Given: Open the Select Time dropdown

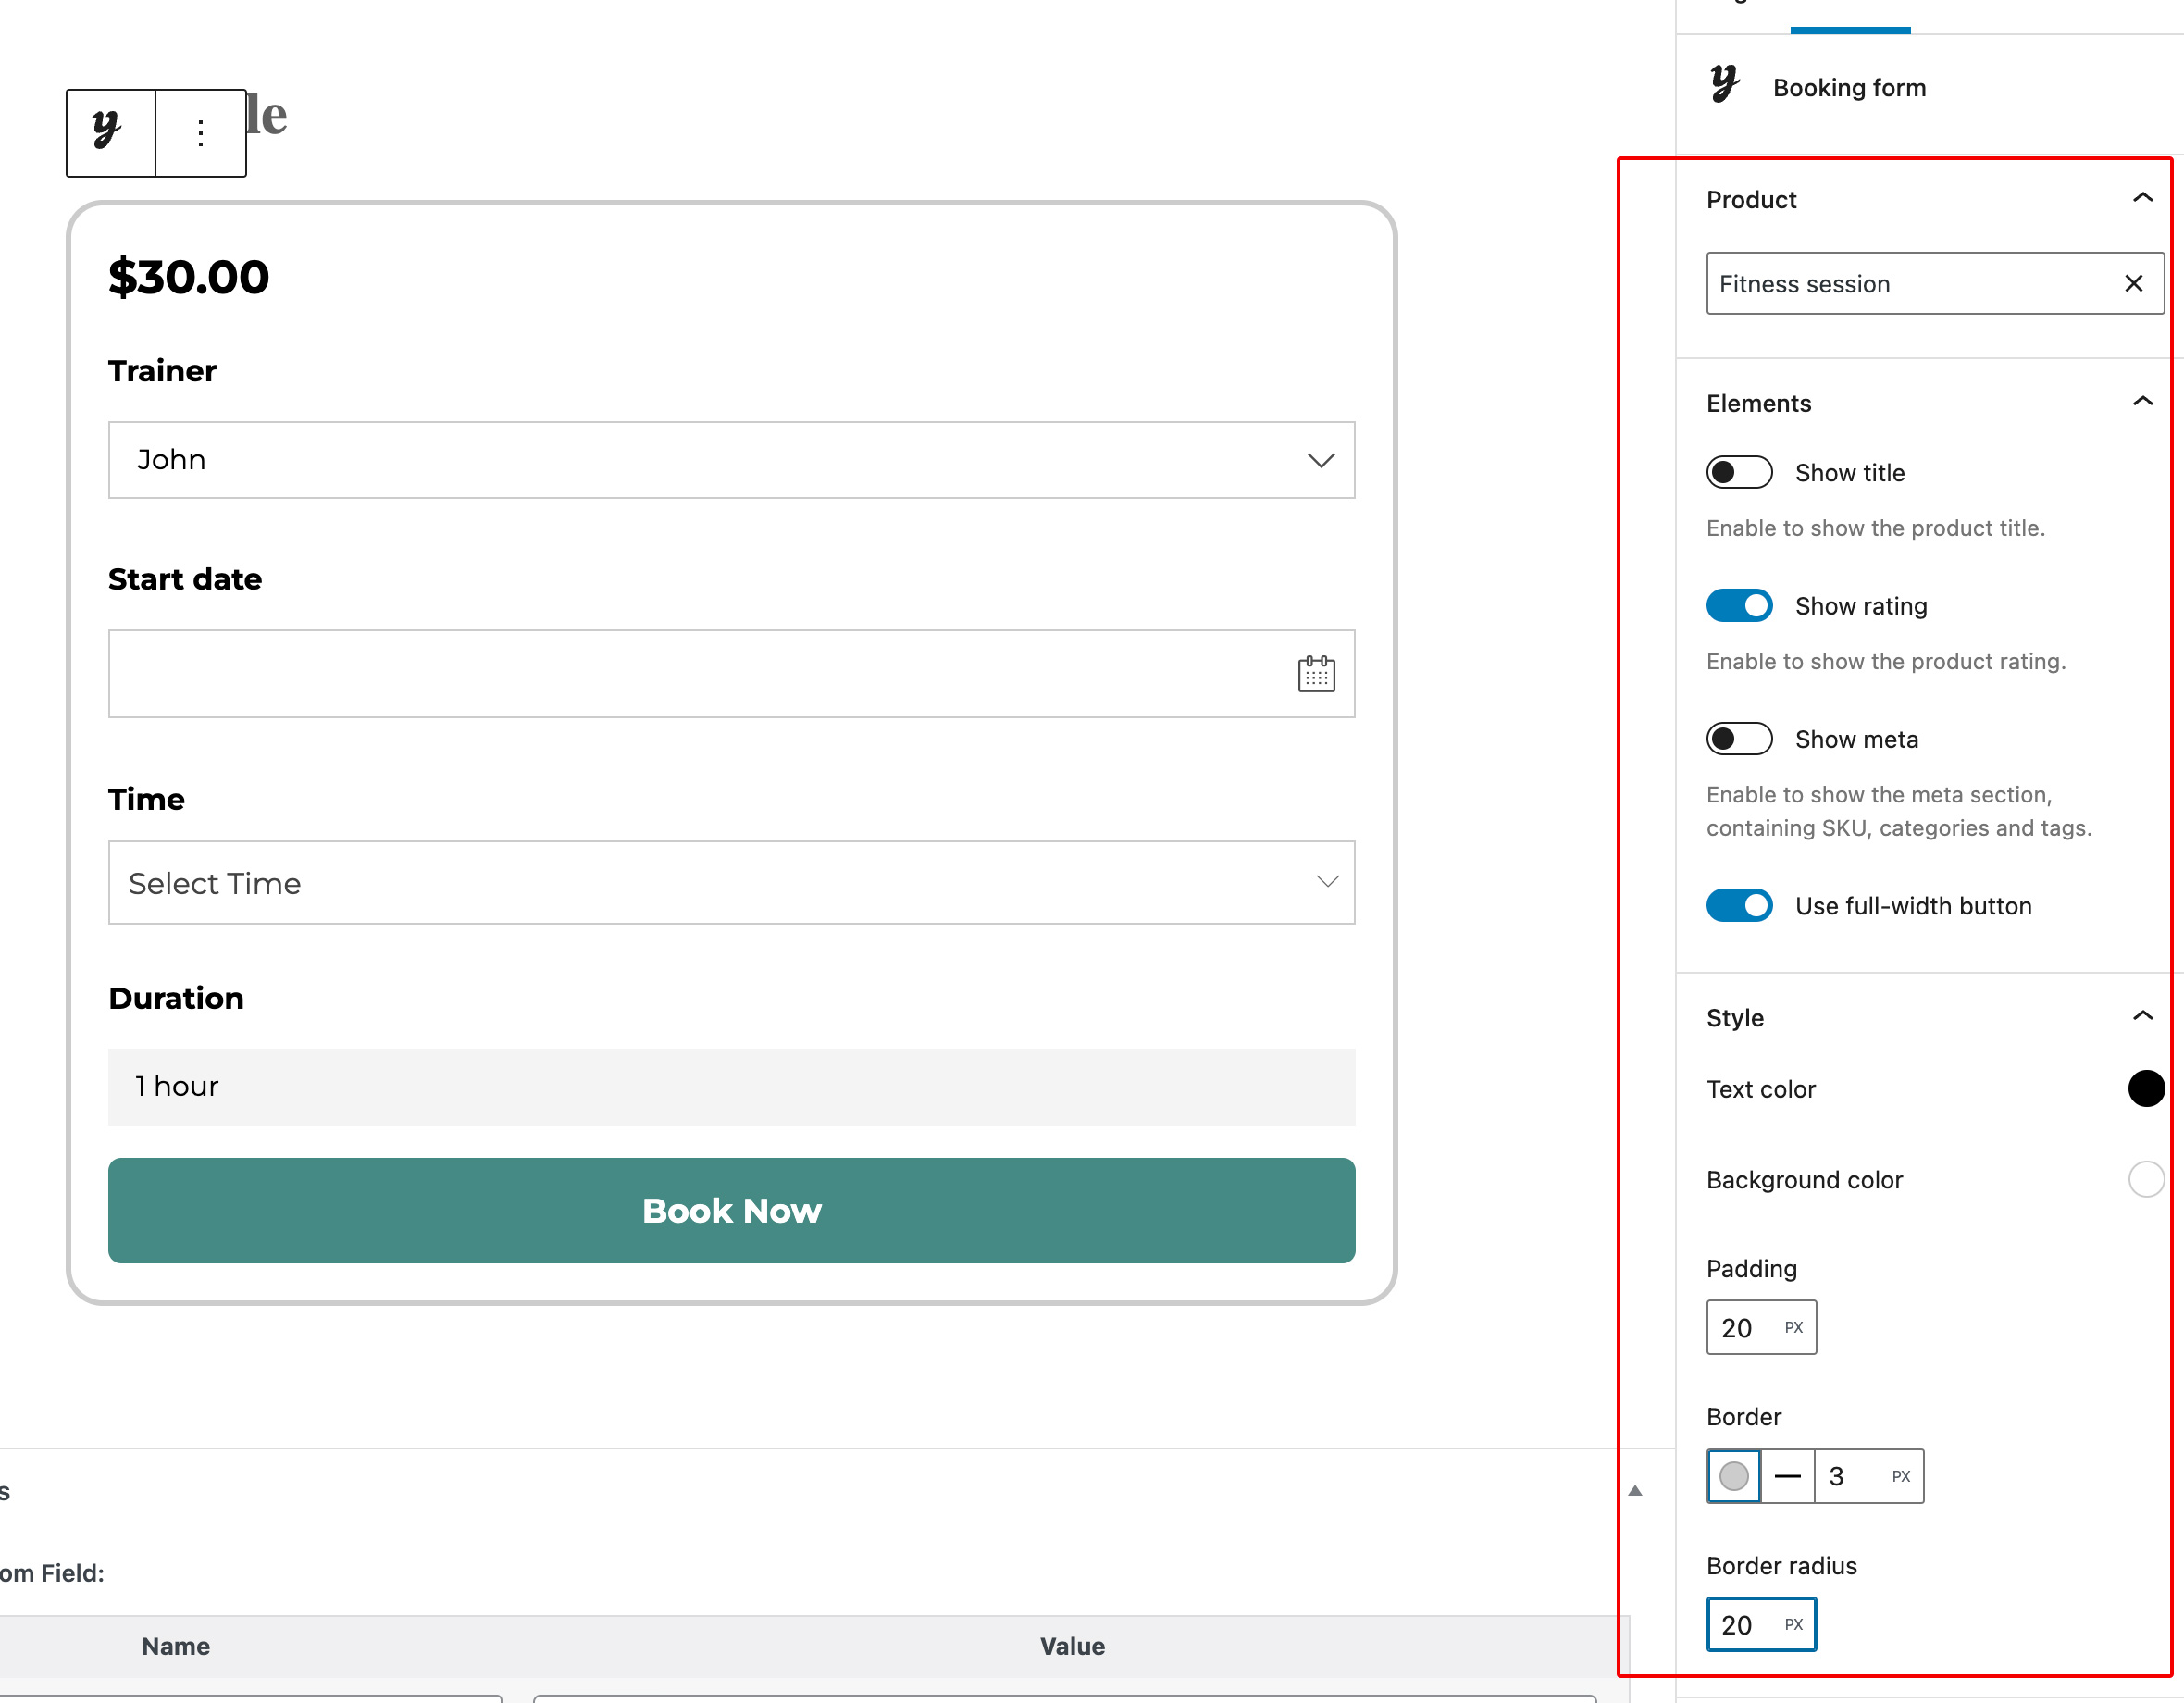Looking at the screenshot, I should point(731,883).
